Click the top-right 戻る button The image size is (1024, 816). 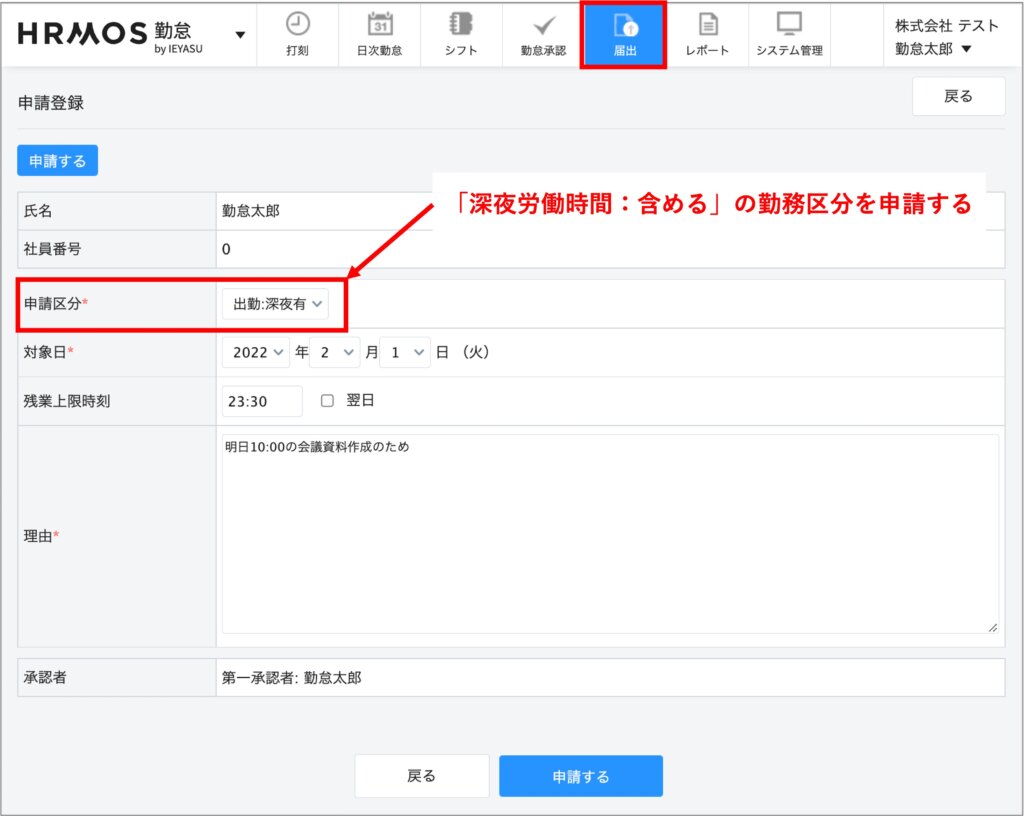pyautogui.click(x=958, y=96)
